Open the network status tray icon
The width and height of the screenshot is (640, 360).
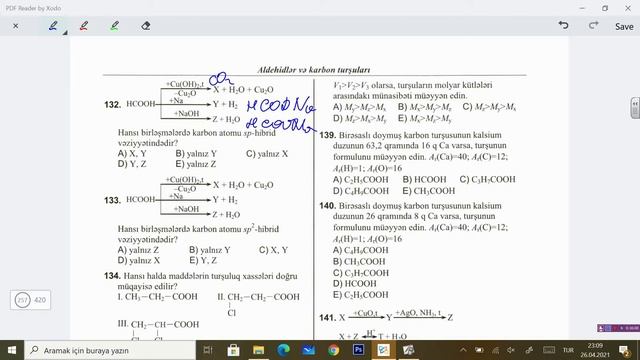coord(495,350)
